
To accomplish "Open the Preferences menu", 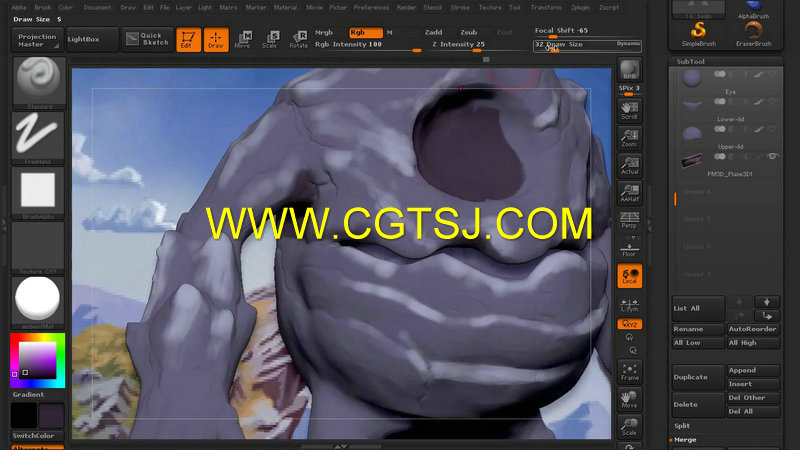I will tap(371, 8).
